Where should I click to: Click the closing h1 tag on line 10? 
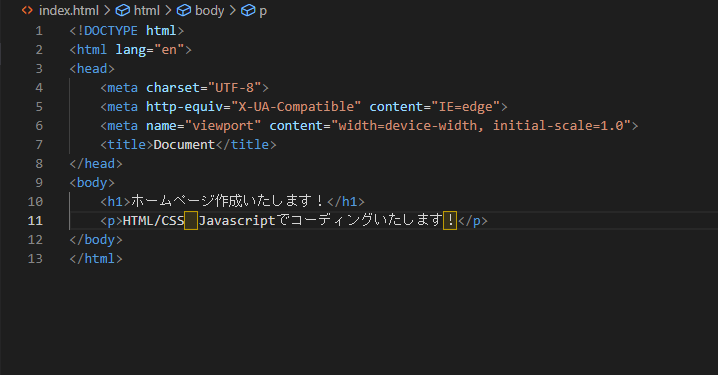[346, 201]
